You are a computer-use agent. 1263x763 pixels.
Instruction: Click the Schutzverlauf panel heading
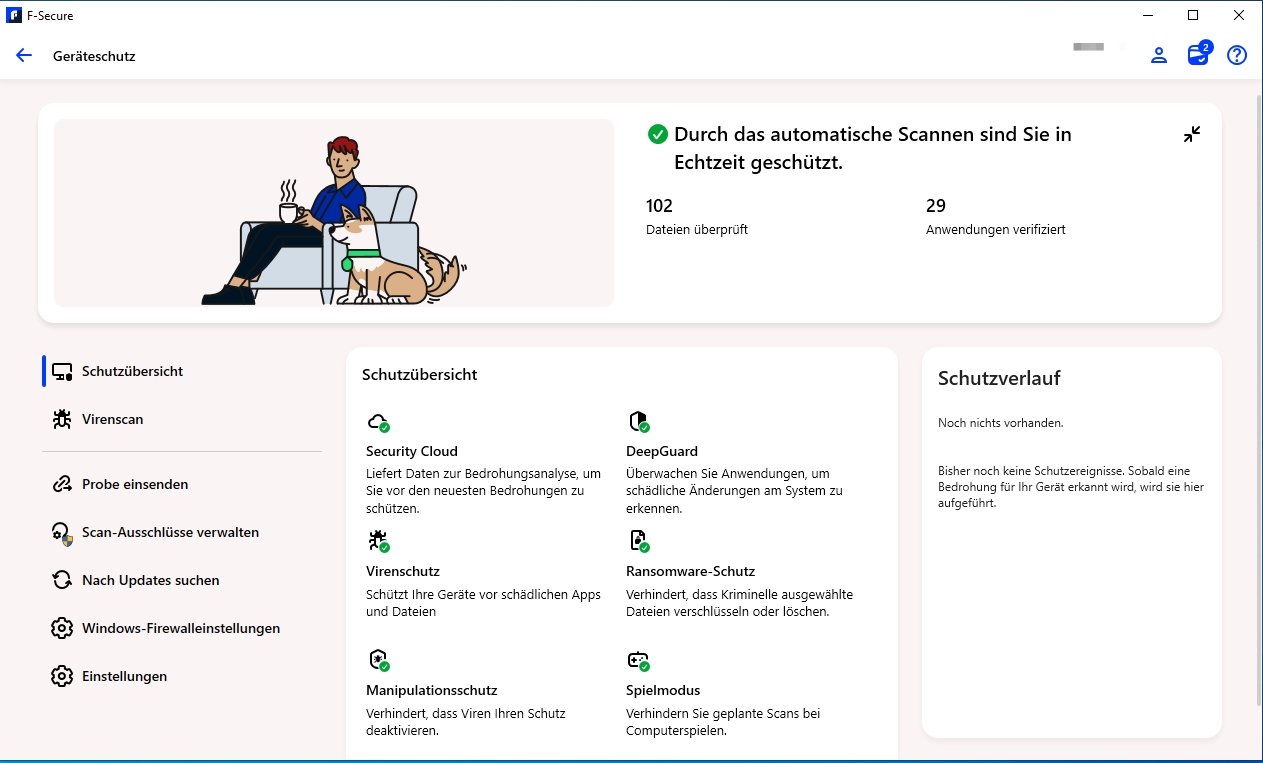[x=999, y=378]
